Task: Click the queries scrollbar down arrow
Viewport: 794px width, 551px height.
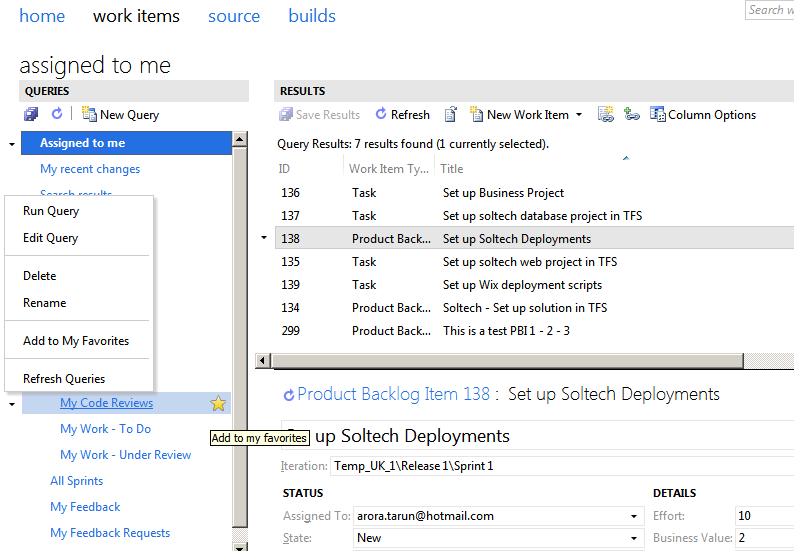Action: [x=240, y=546]
